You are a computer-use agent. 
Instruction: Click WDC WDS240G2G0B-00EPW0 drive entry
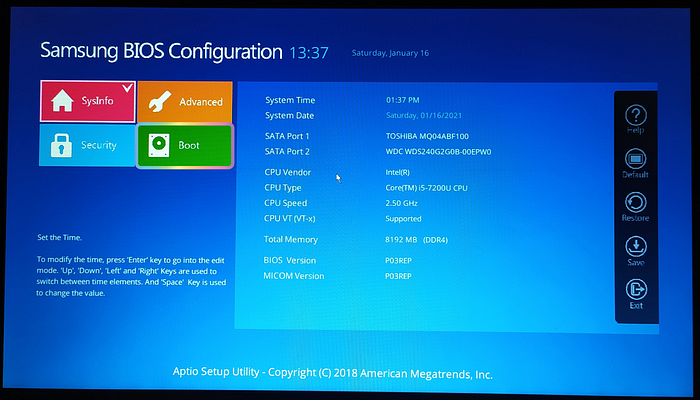[x=438, y=152]
